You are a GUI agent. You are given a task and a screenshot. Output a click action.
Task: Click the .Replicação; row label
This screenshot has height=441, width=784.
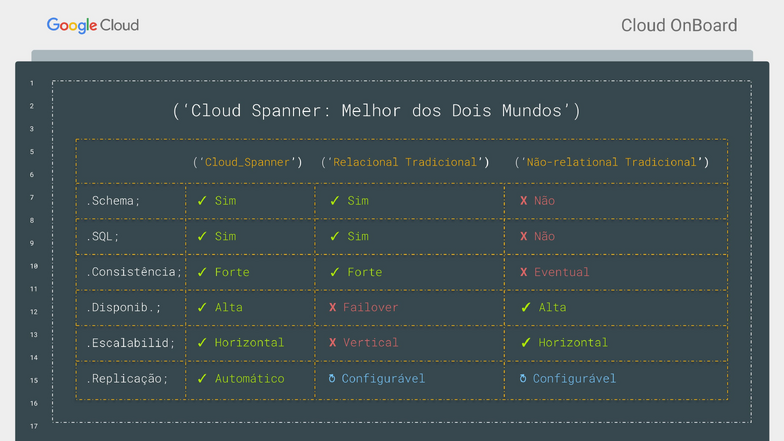click(x=127, y=379)
